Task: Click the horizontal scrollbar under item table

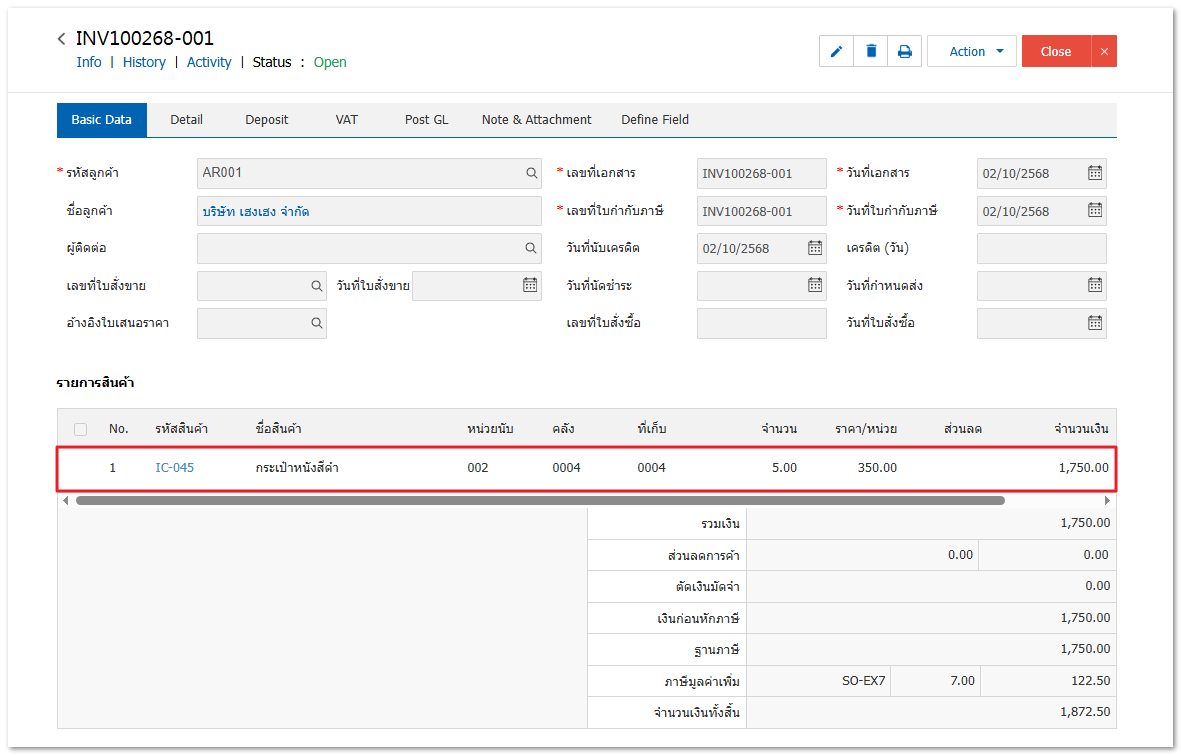Action: click(540, 500)
